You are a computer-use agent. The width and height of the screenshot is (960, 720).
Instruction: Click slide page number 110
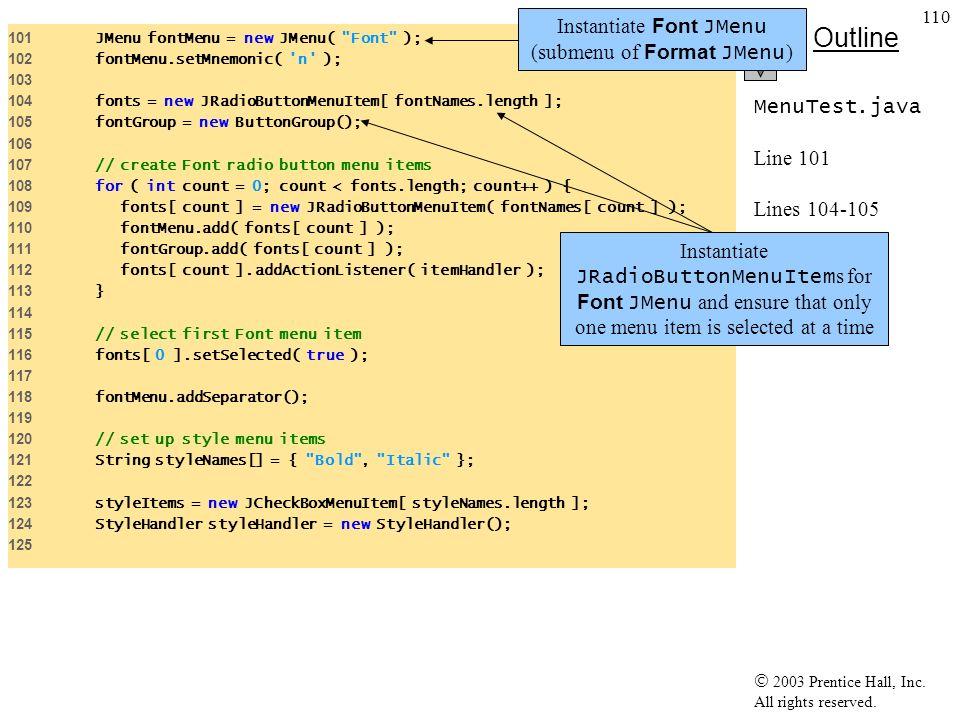click(936, 17)
